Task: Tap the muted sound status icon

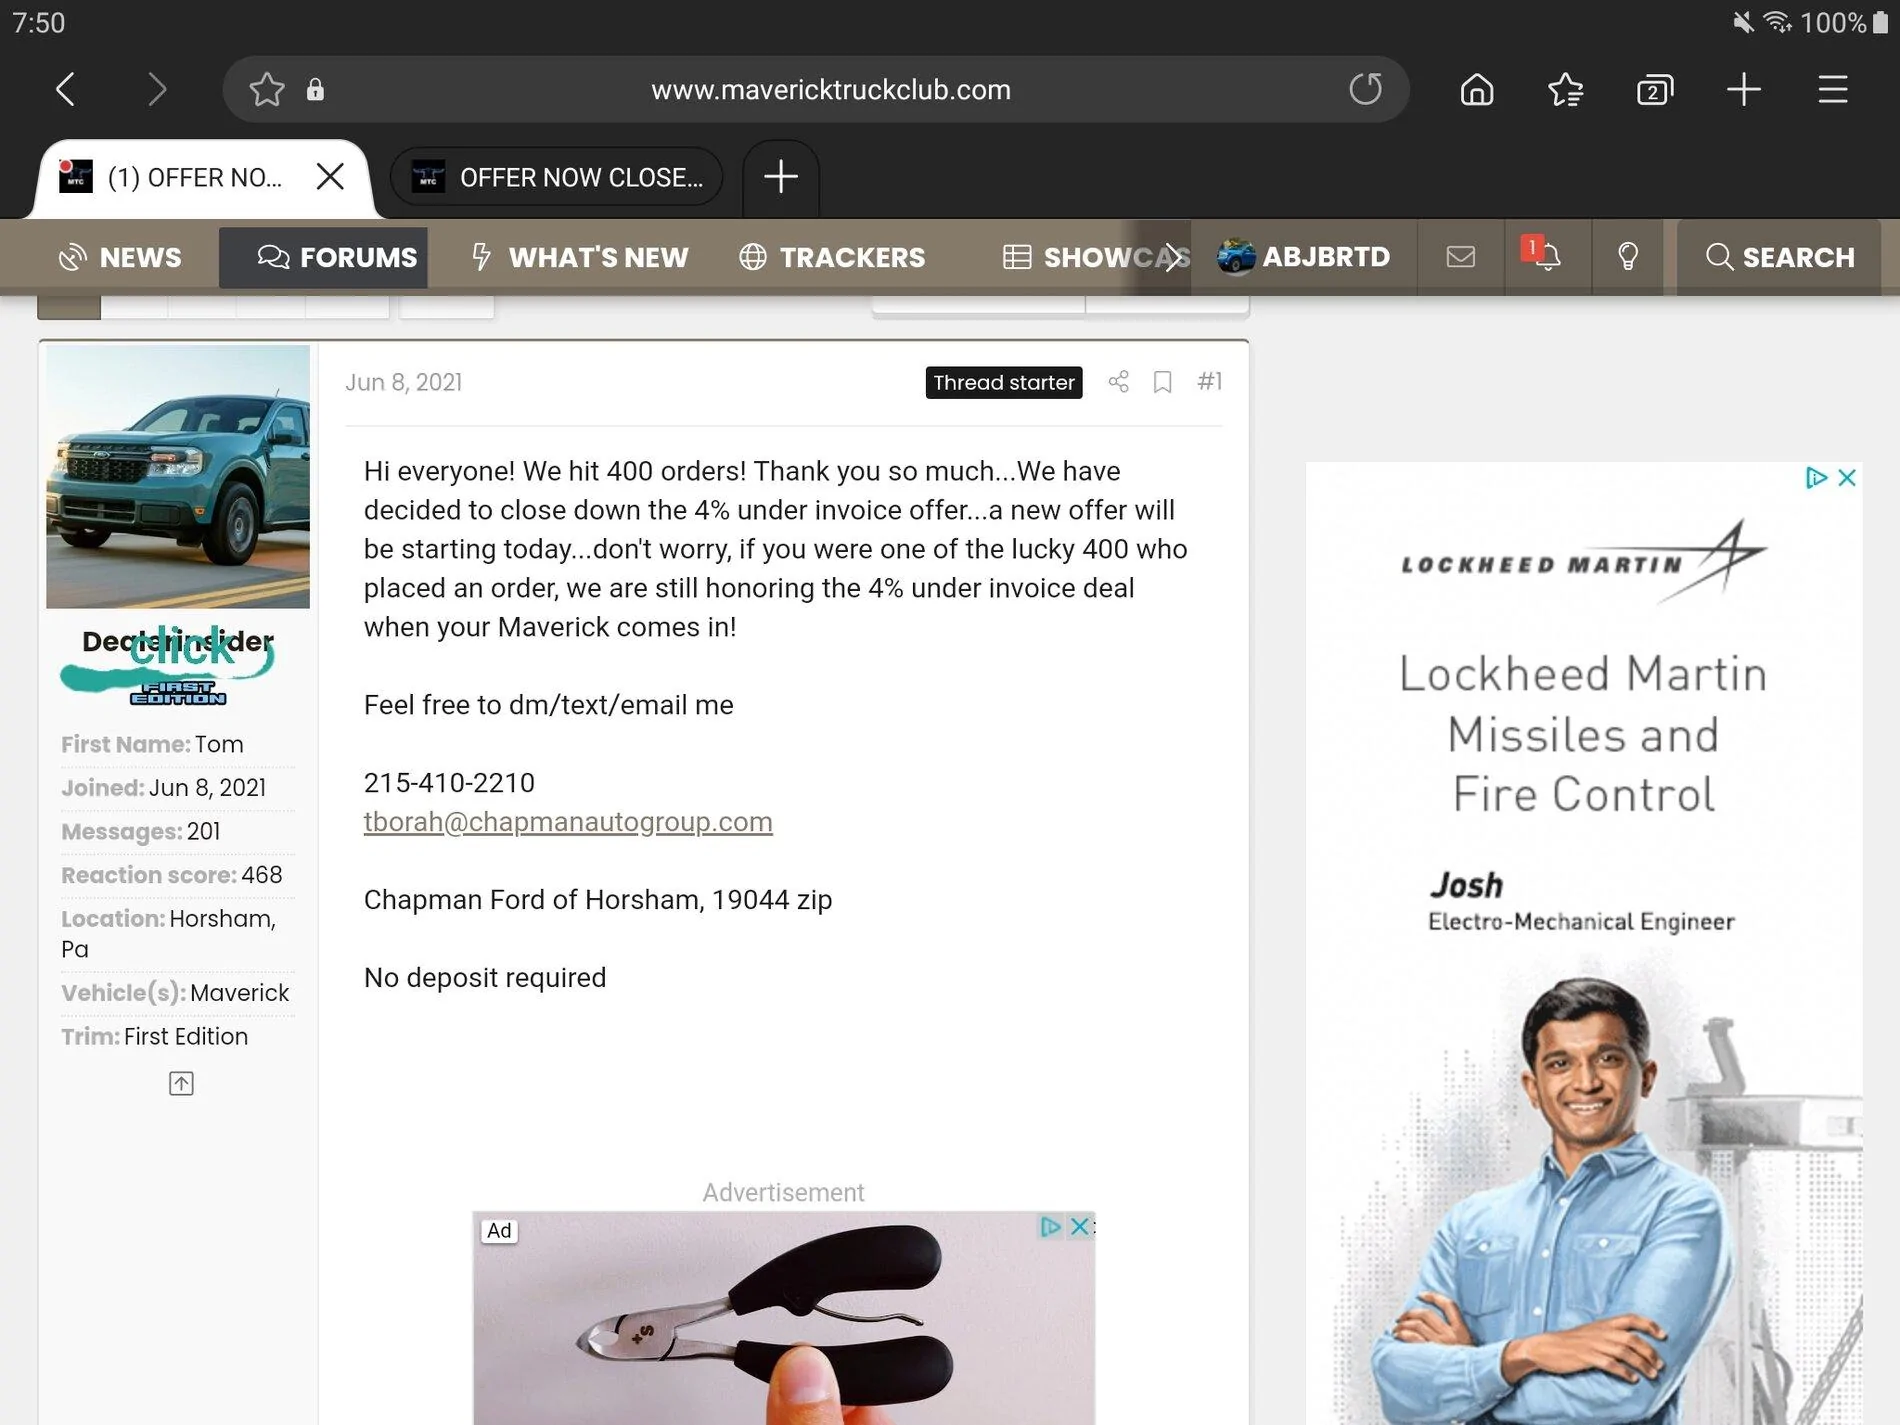Action: point(1743,22)
